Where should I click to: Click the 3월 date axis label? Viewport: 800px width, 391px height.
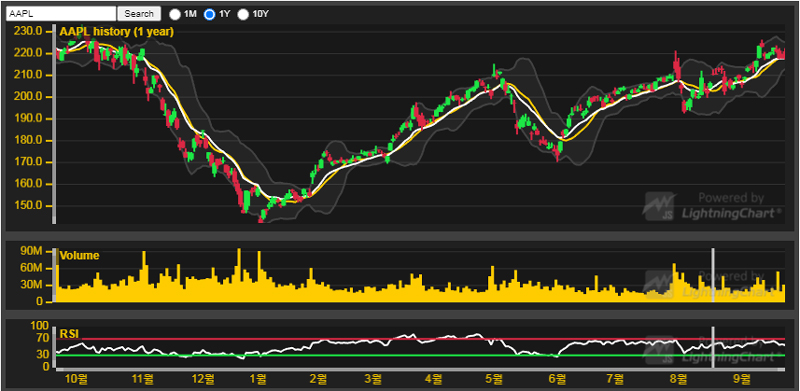click(373, 379)
